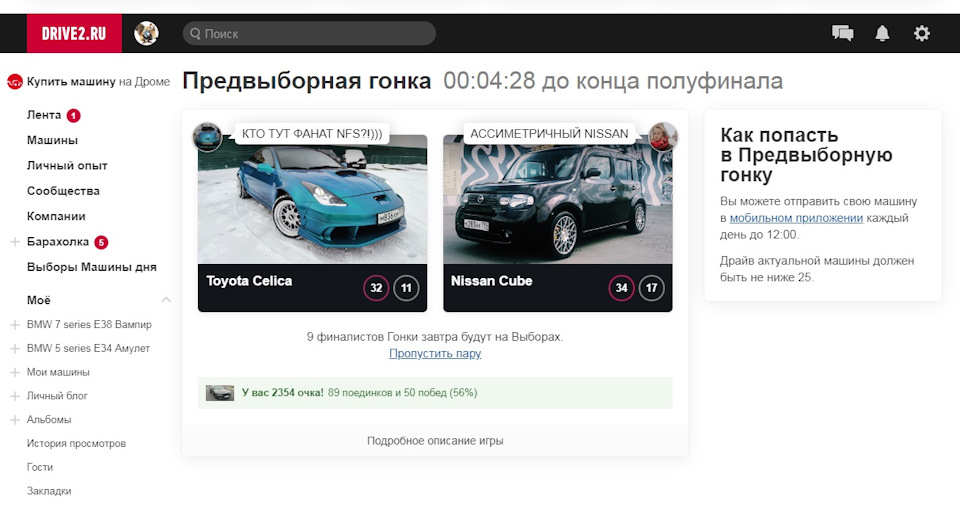Click Toyota Celica title text
This screenshot has width=960, height=508.
[249, 281]
